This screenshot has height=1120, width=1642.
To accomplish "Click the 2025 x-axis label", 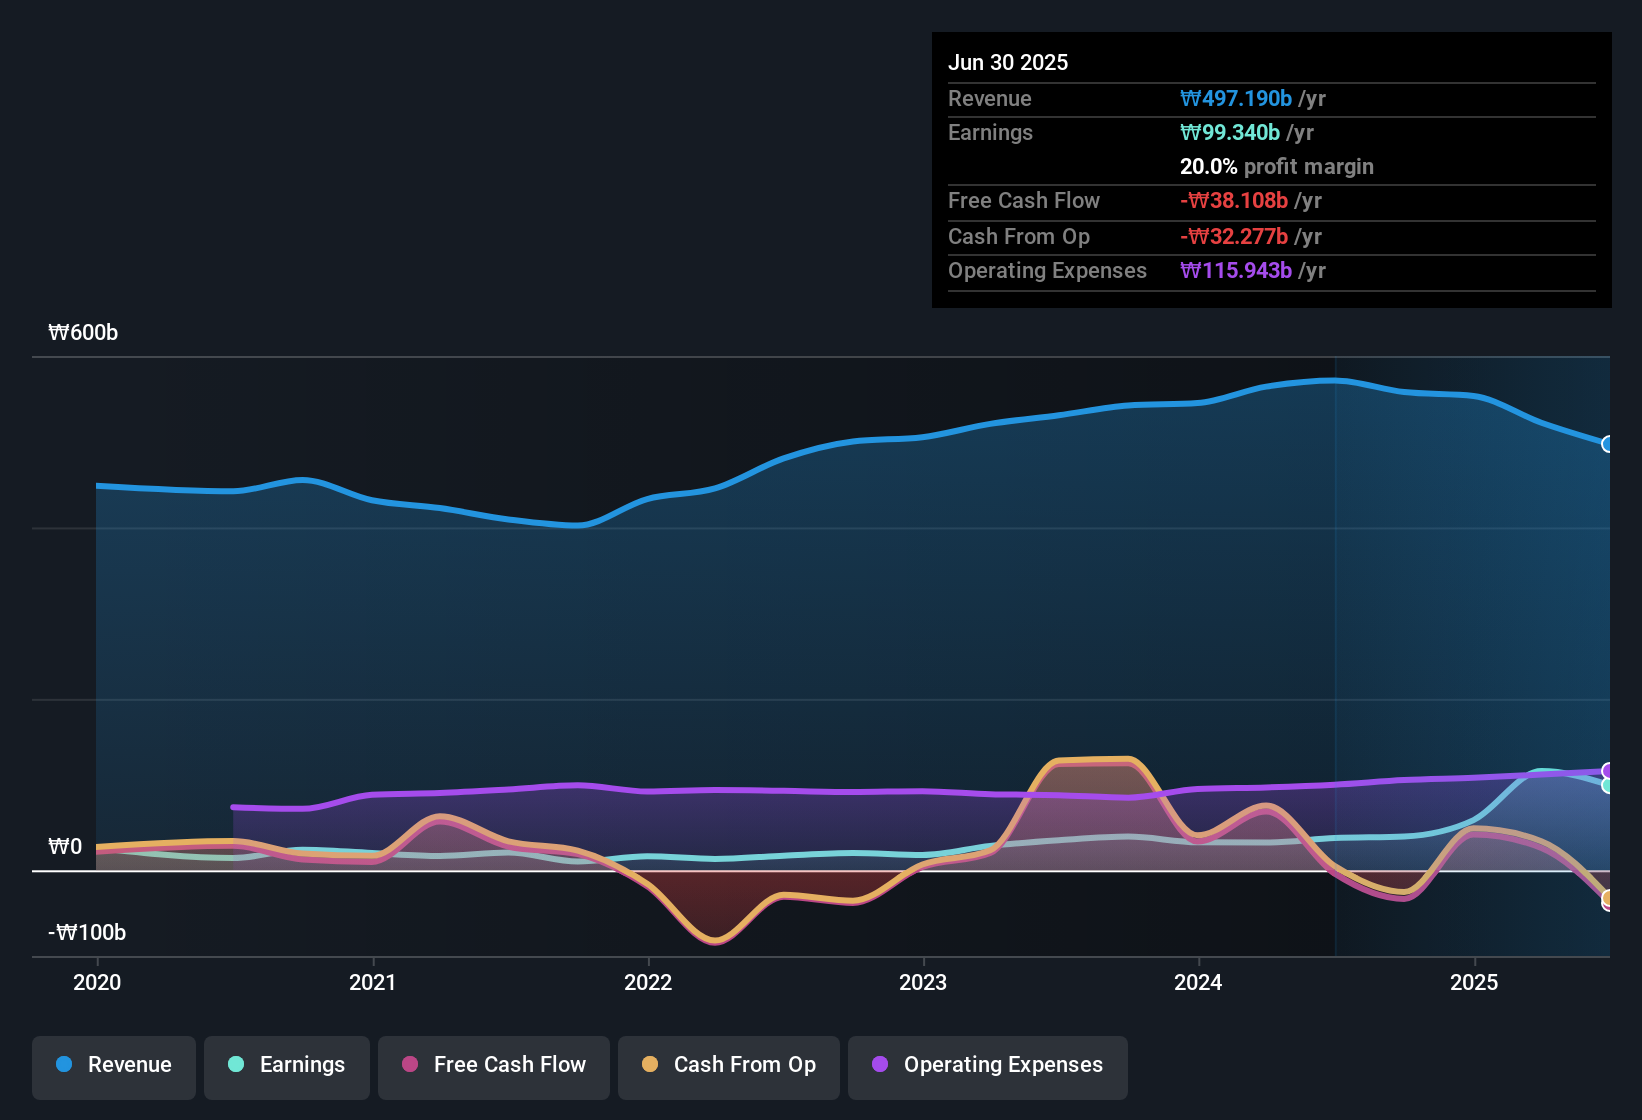I will point(1474,982).
